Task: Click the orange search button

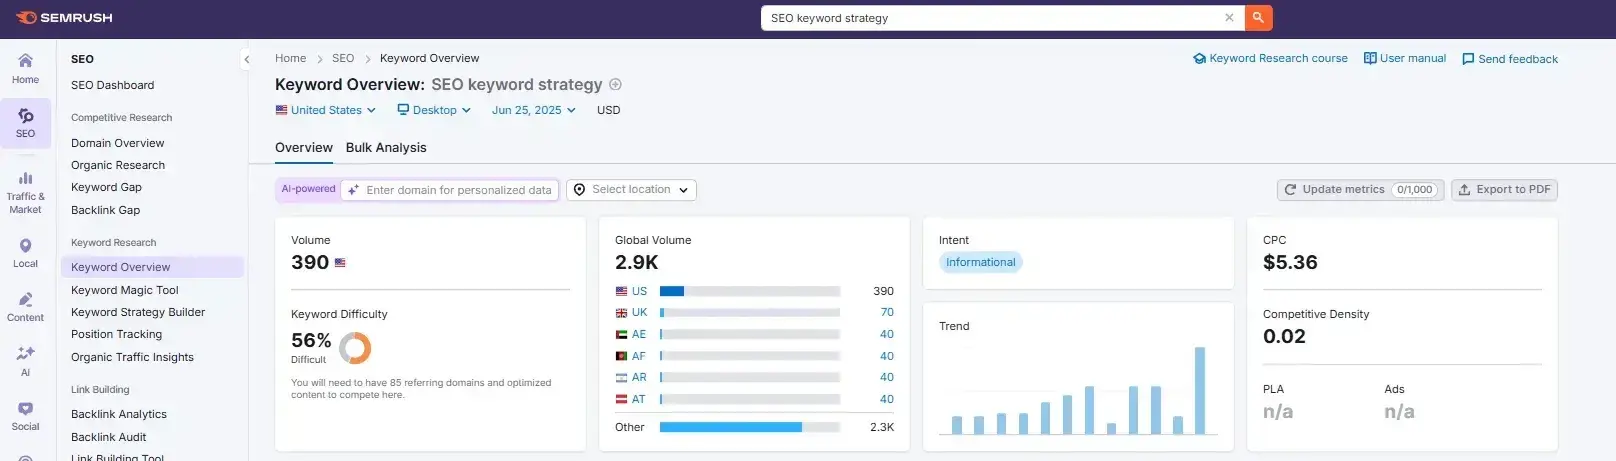Action: click(1259, 18)
